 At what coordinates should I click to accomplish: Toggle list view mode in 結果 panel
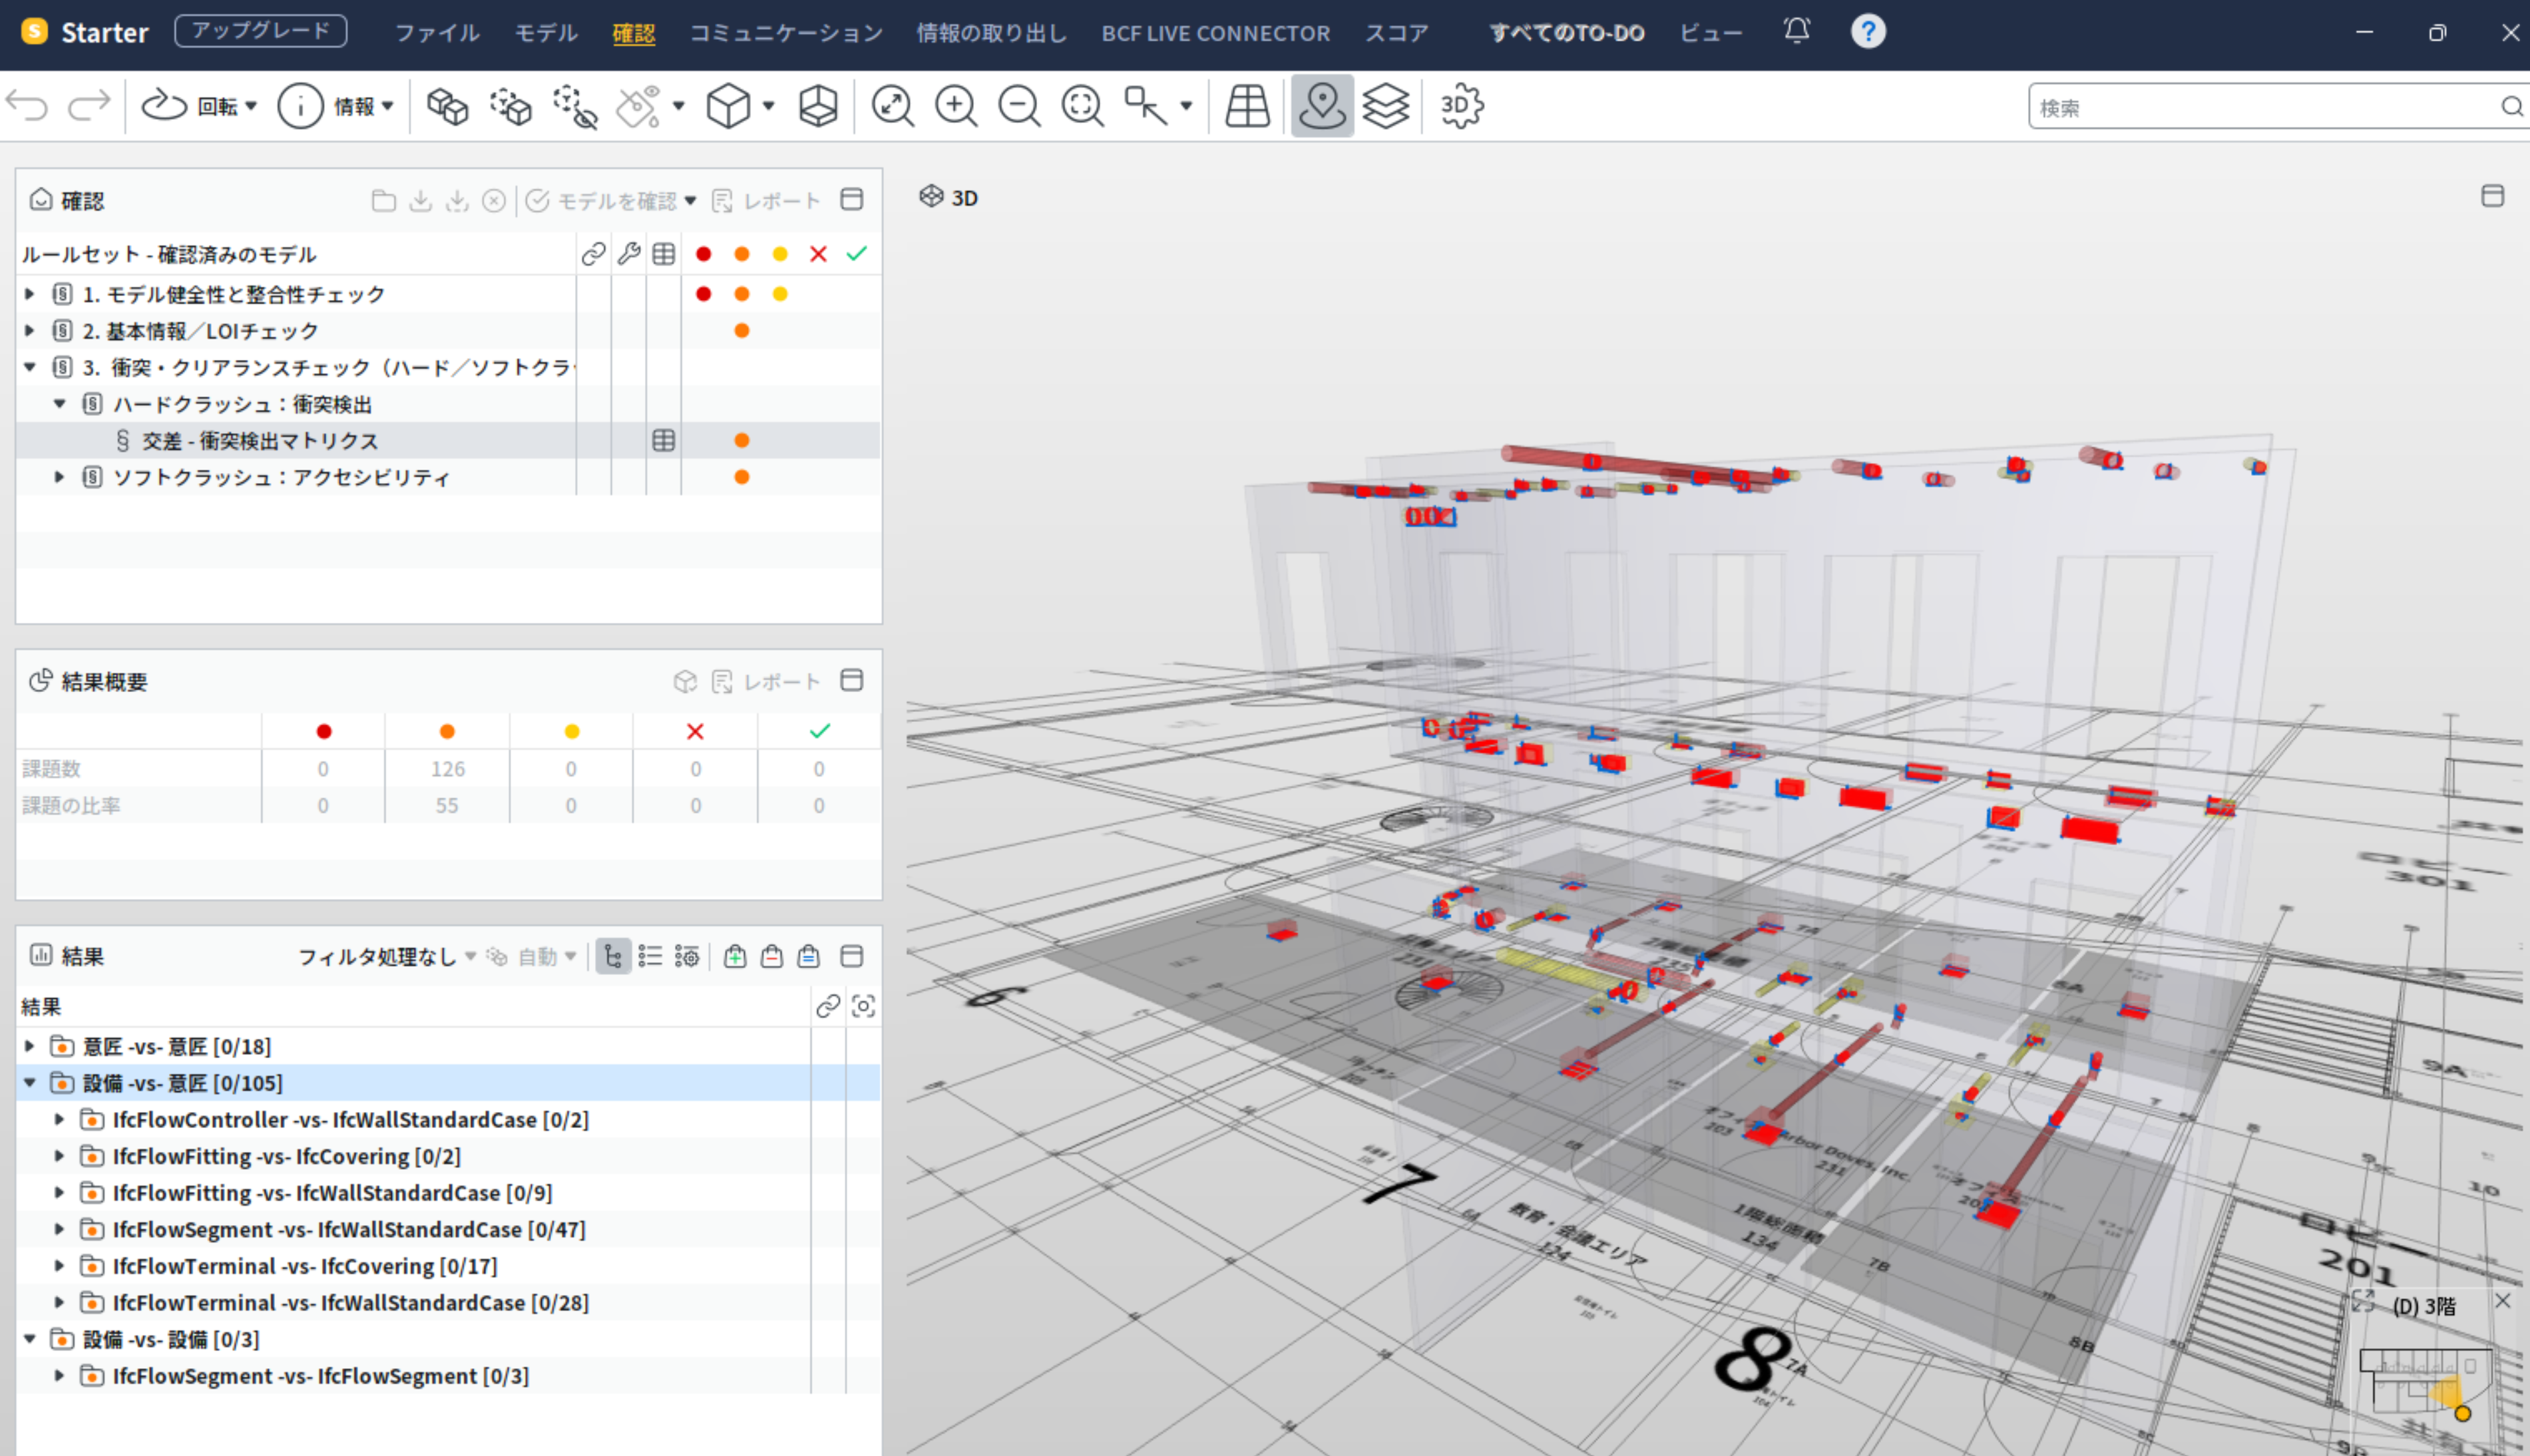click(x=650, y=957)
